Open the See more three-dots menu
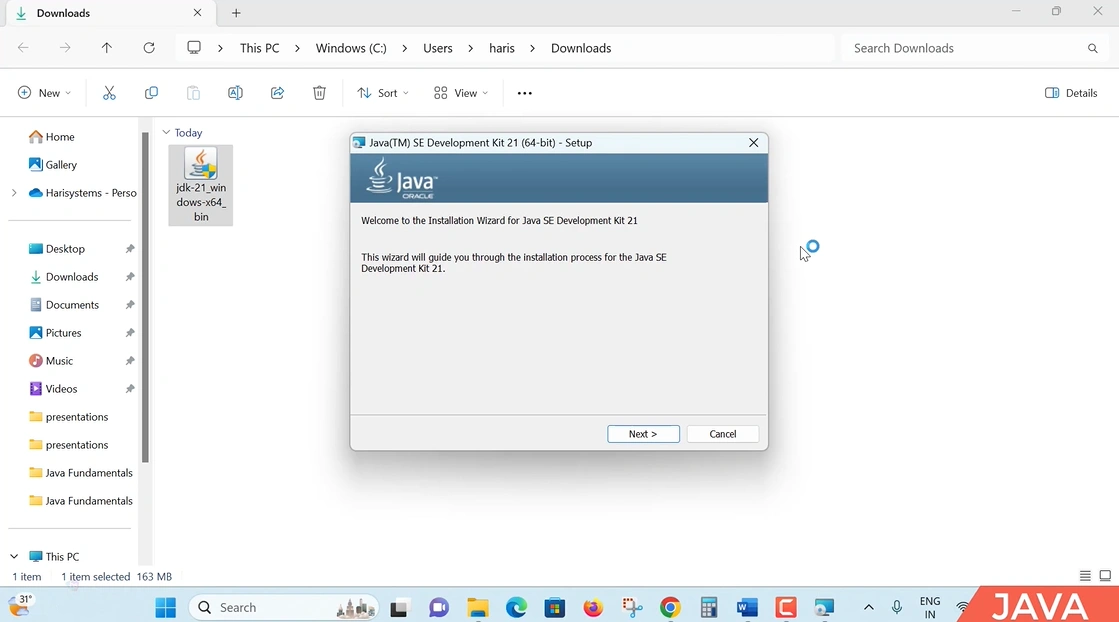 525,93
